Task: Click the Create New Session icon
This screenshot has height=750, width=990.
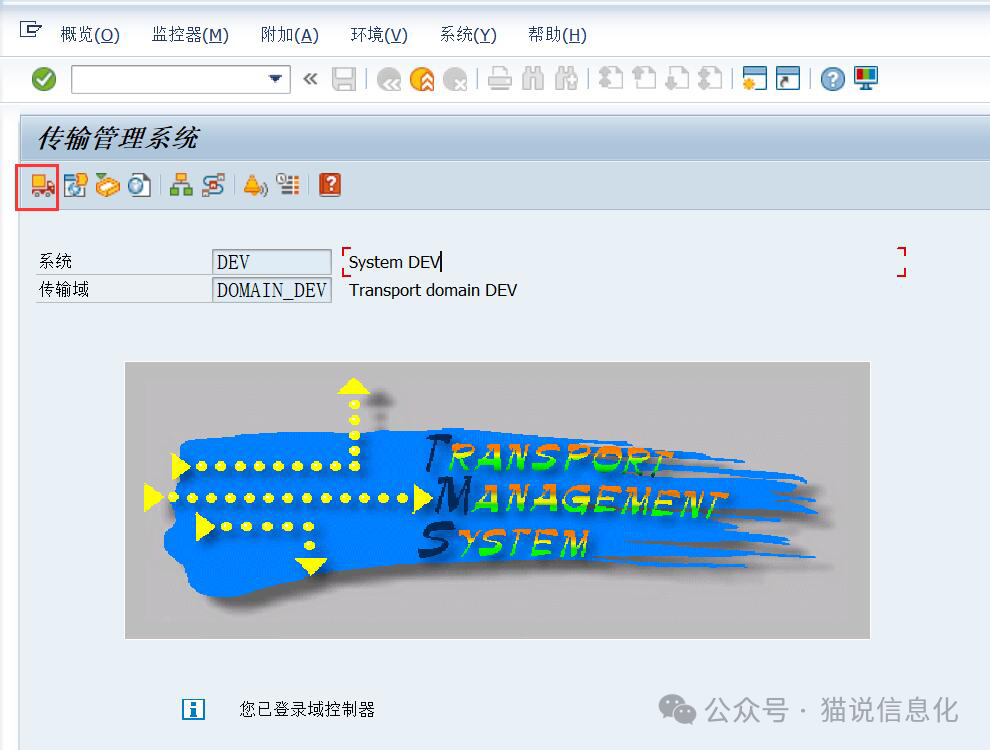Action: (x=754, y=79)
